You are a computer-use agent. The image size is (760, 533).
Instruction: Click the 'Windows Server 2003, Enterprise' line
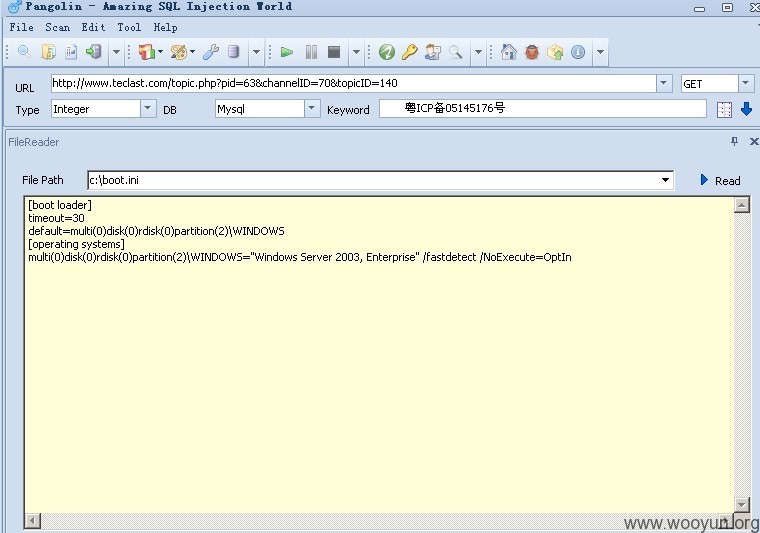click(x=300, y=257)
